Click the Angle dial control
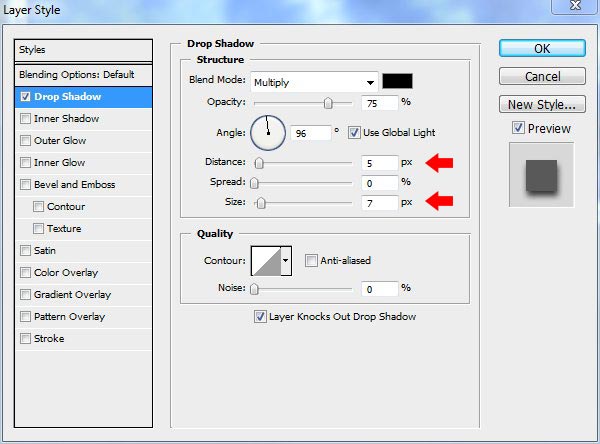This screenshot has height=444, width=600. 268,133
